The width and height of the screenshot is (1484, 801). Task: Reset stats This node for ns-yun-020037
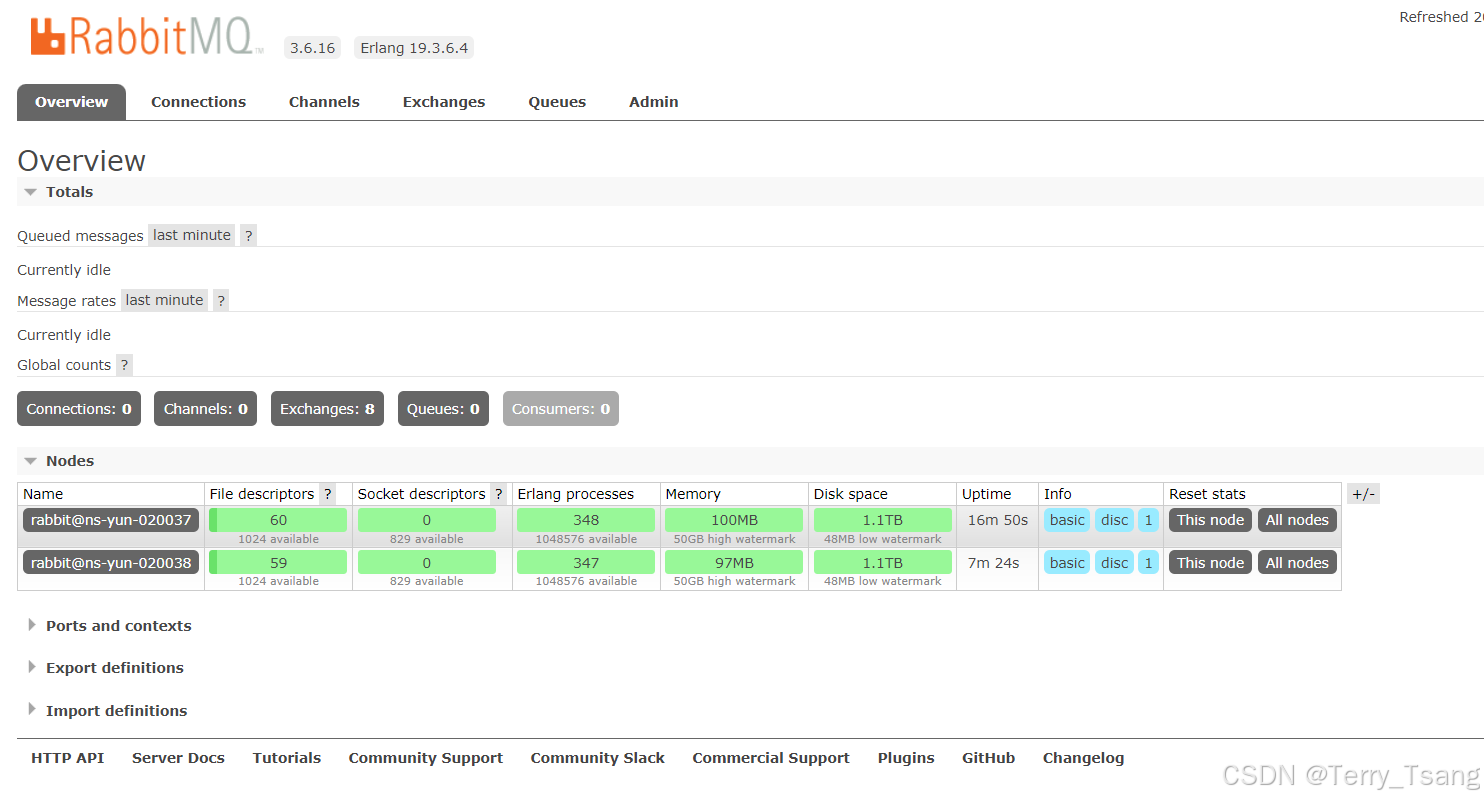[1210, 520]
